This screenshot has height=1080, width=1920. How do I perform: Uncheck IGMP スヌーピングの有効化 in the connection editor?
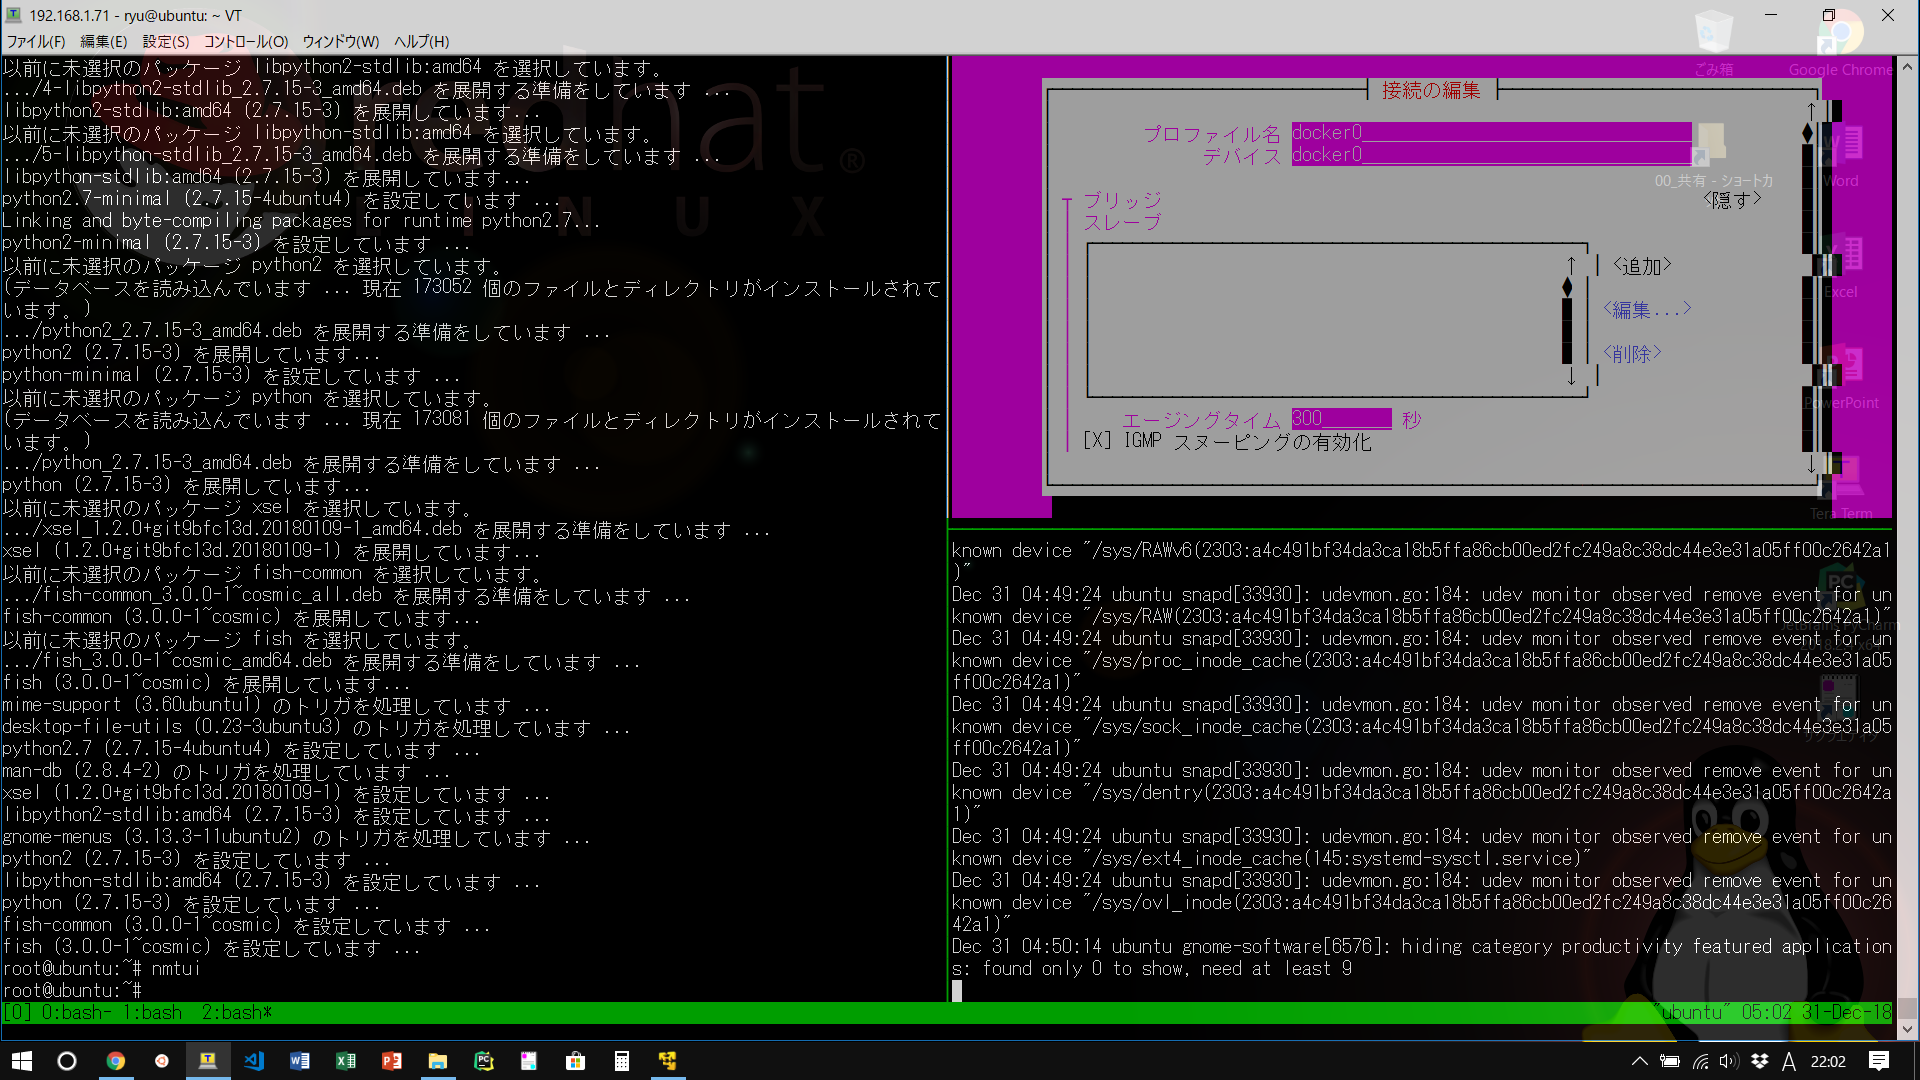(x=1096, y=441)
